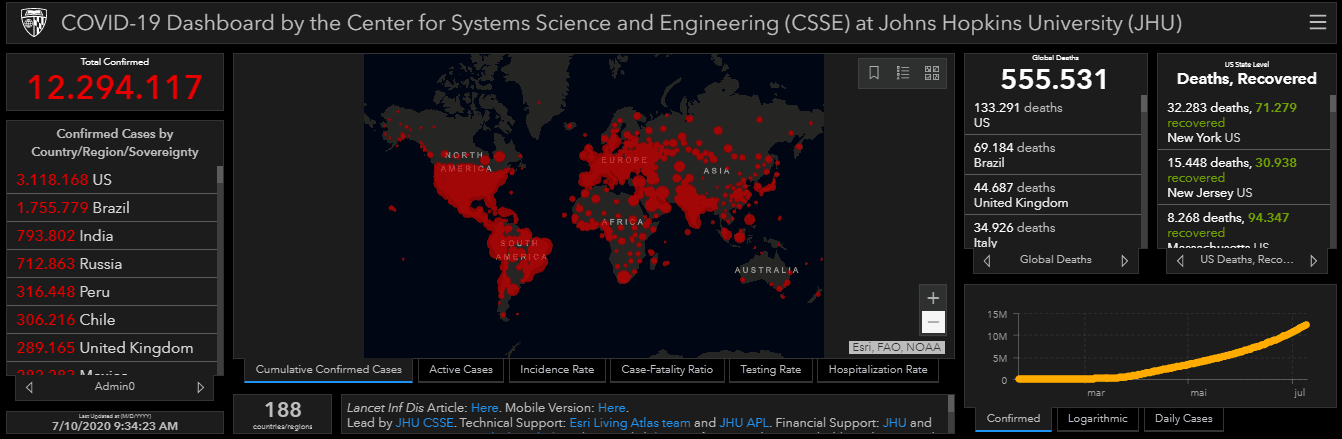Click the Admin0 label in list pager
The width and height of the screenshot is (1342, 439).
point(115,387)
